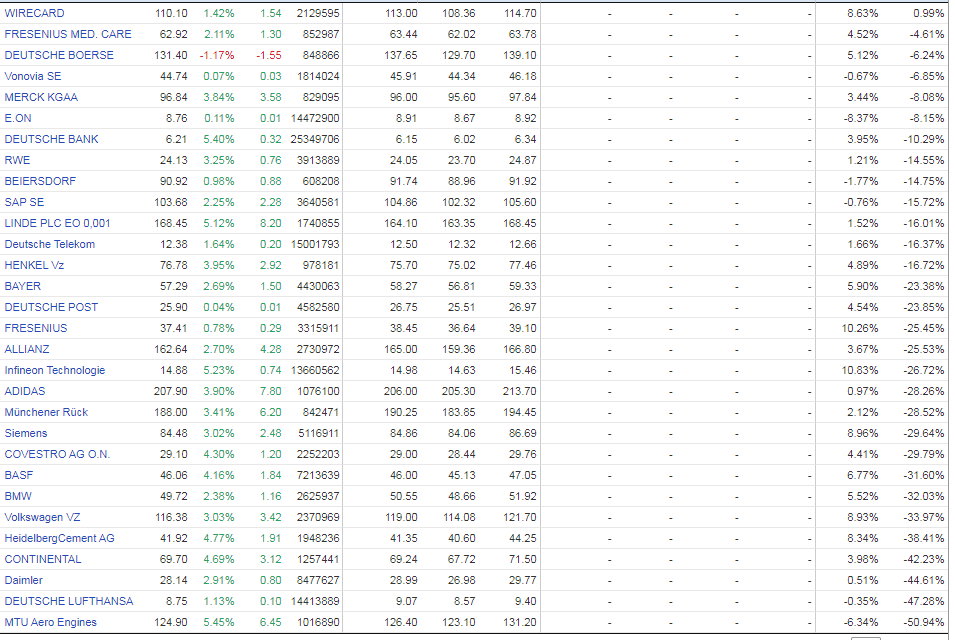Select WIRECARD price 110.10

(x=171, y=13)
